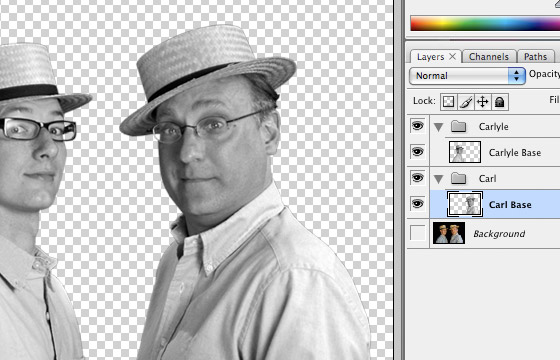560x360 pixels.
Task: Collapse the Carl group triangle
Action: pos(439,179)
